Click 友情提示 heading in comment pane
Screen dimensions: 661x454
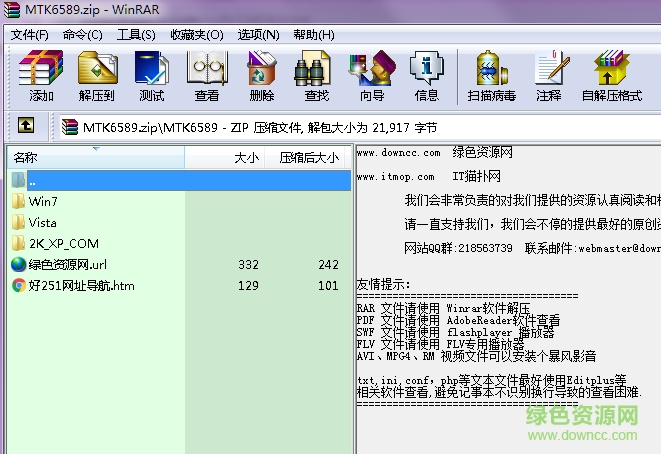pos(383,284)
